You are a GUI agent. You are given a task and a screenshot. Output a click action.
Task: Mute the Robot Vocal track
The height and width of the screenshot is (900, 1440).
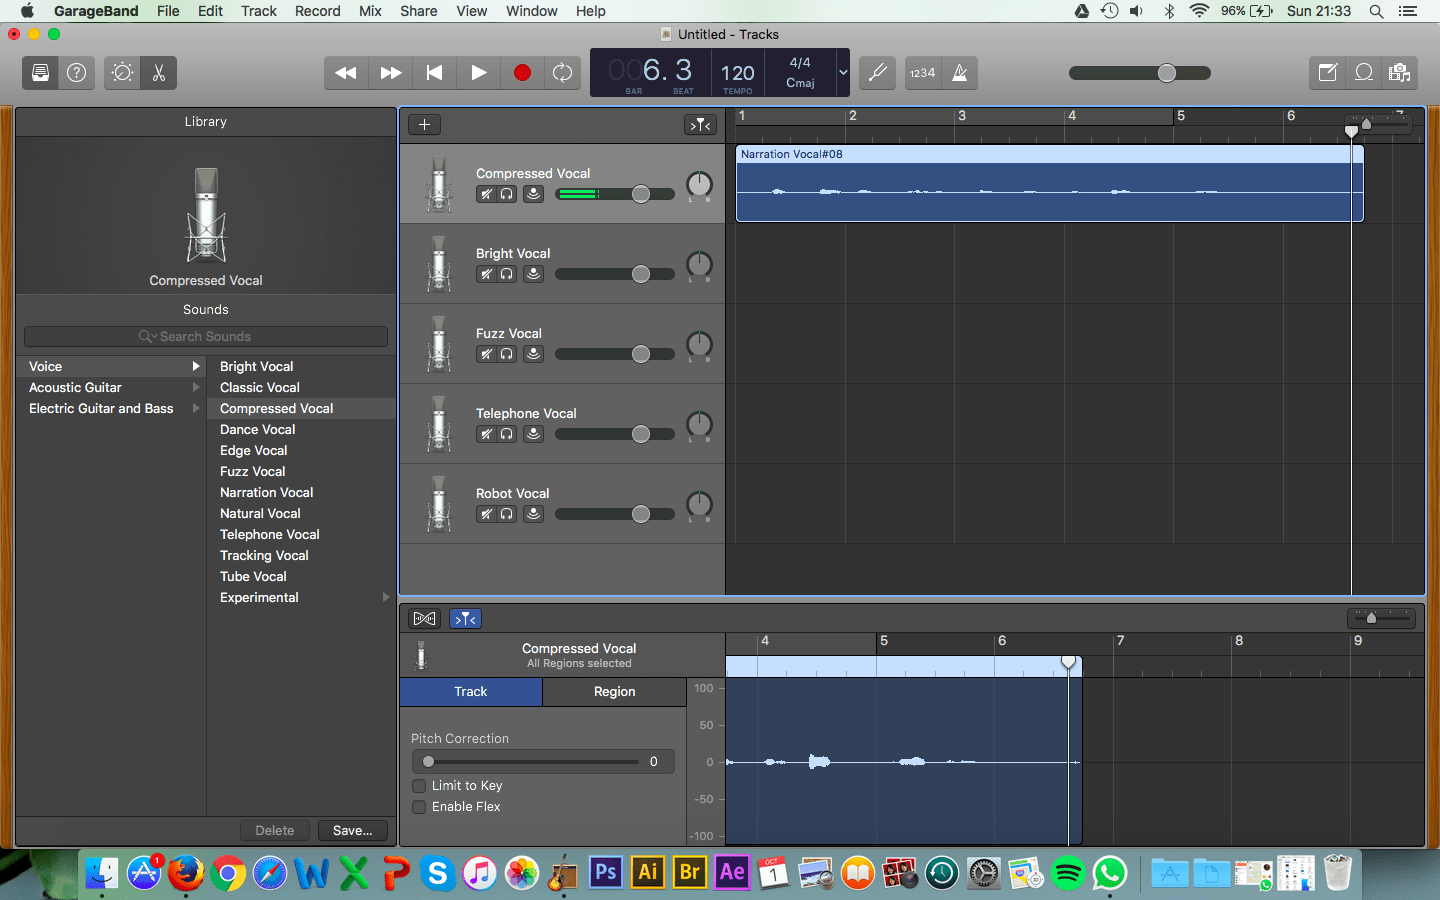click(x=486, y=514)
